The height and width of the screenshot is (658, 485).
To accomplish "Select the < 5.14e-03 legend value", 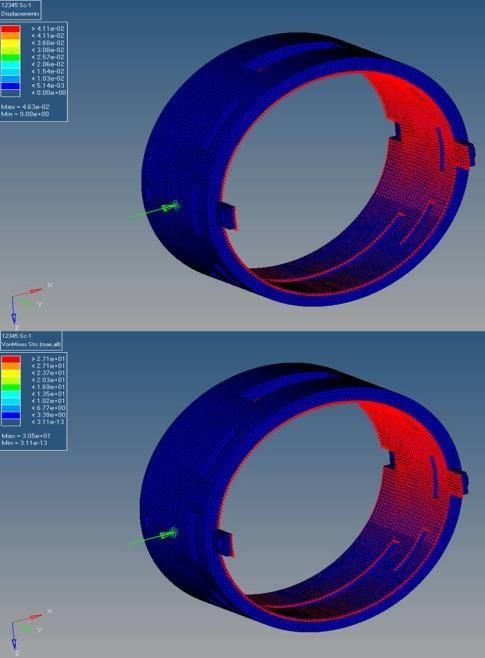I will pyautogui.click(x=48, y=86).
